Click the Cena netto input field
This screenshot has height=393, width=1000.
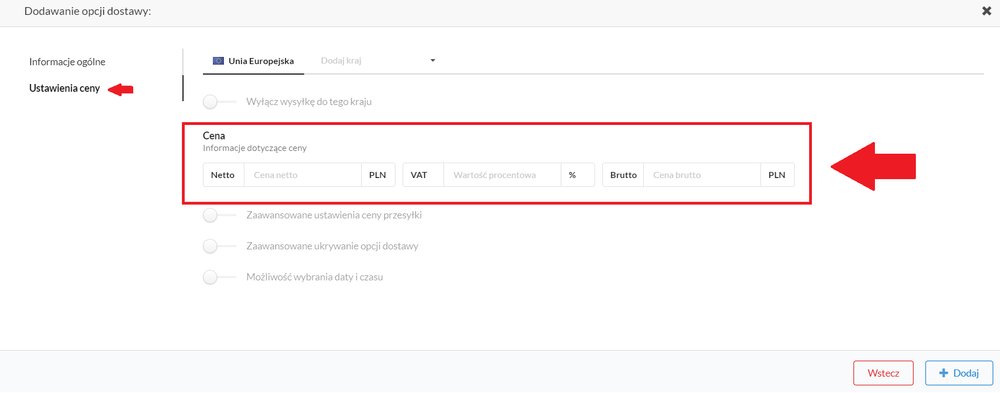click(x=302, y=175)
